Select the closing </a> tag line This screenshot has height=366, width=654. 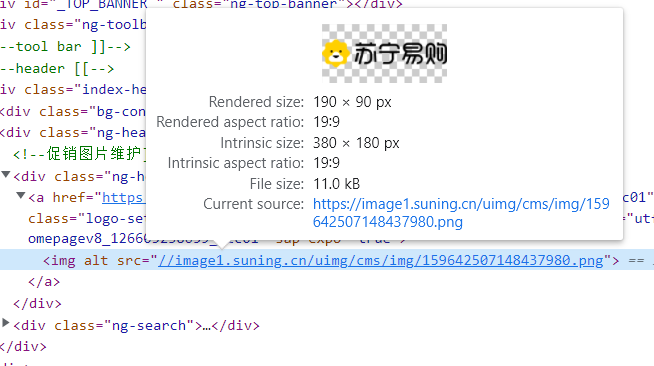click(x=44, y=282)
